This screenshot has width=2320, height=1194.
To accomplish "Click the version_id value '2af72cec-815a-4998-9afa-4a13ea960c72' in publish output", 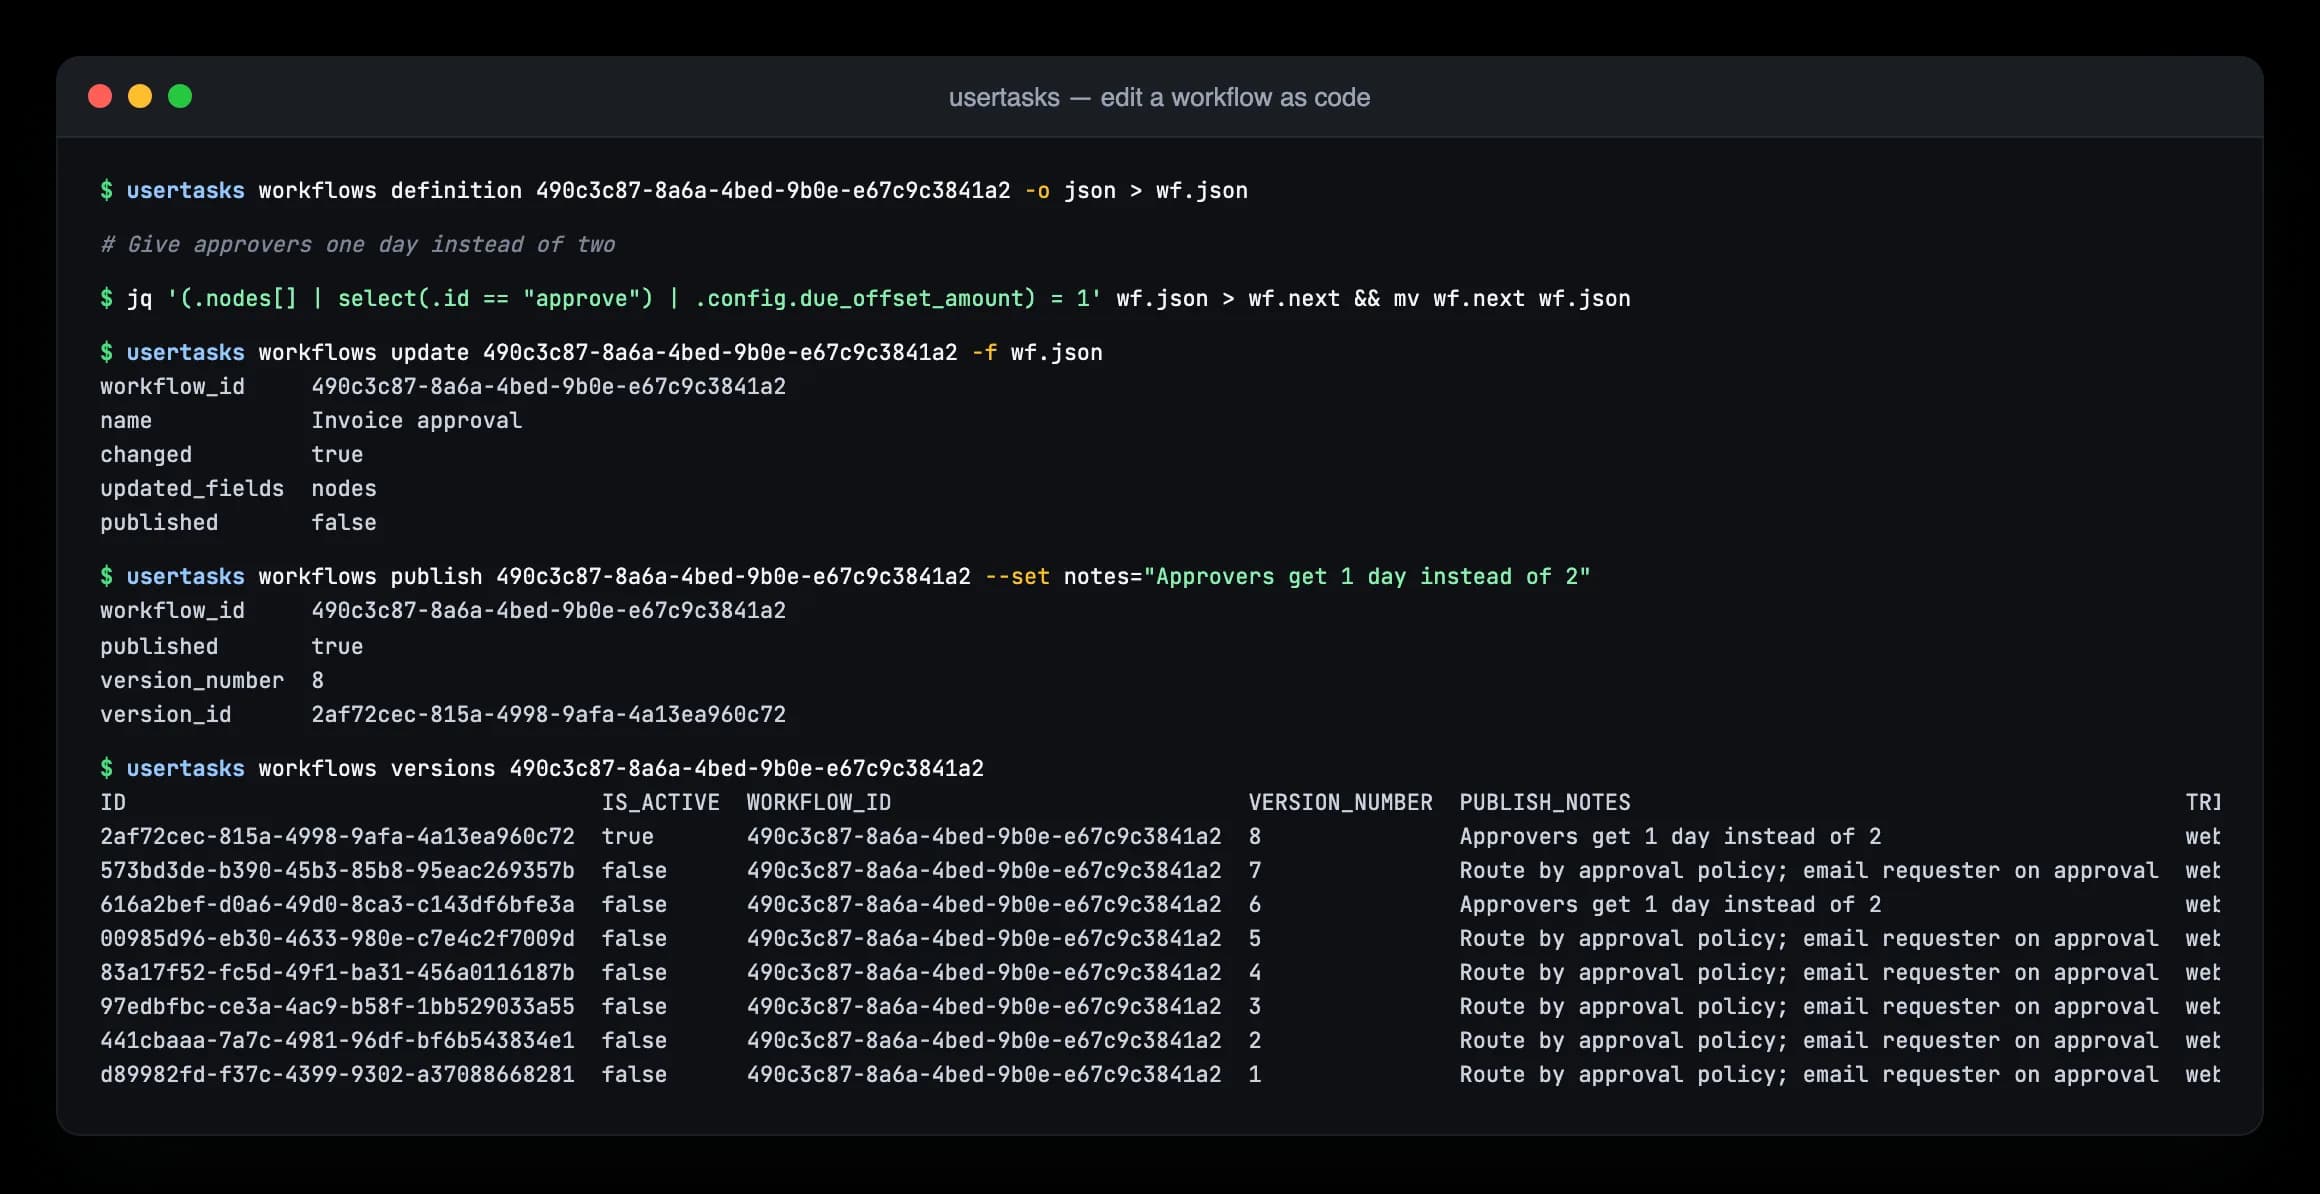I will [548, 714].
